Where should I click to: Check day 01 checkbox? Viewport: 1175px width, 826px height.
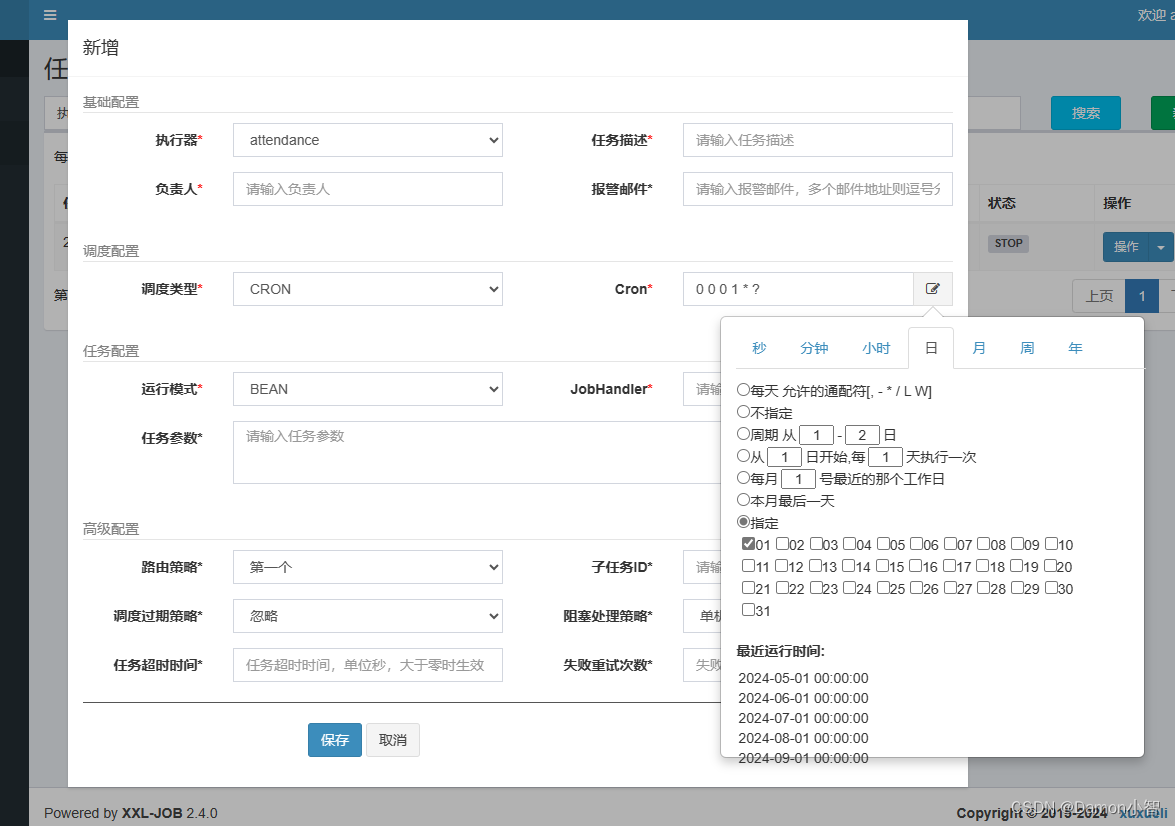[748, 544]
